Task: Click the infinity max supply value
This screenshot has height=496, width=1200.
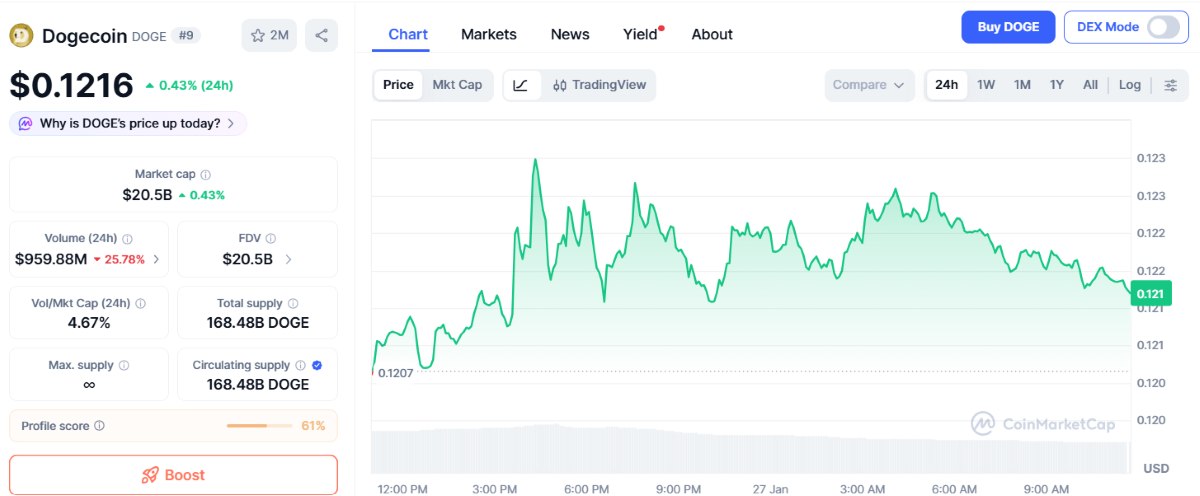Action: point(89,384)
